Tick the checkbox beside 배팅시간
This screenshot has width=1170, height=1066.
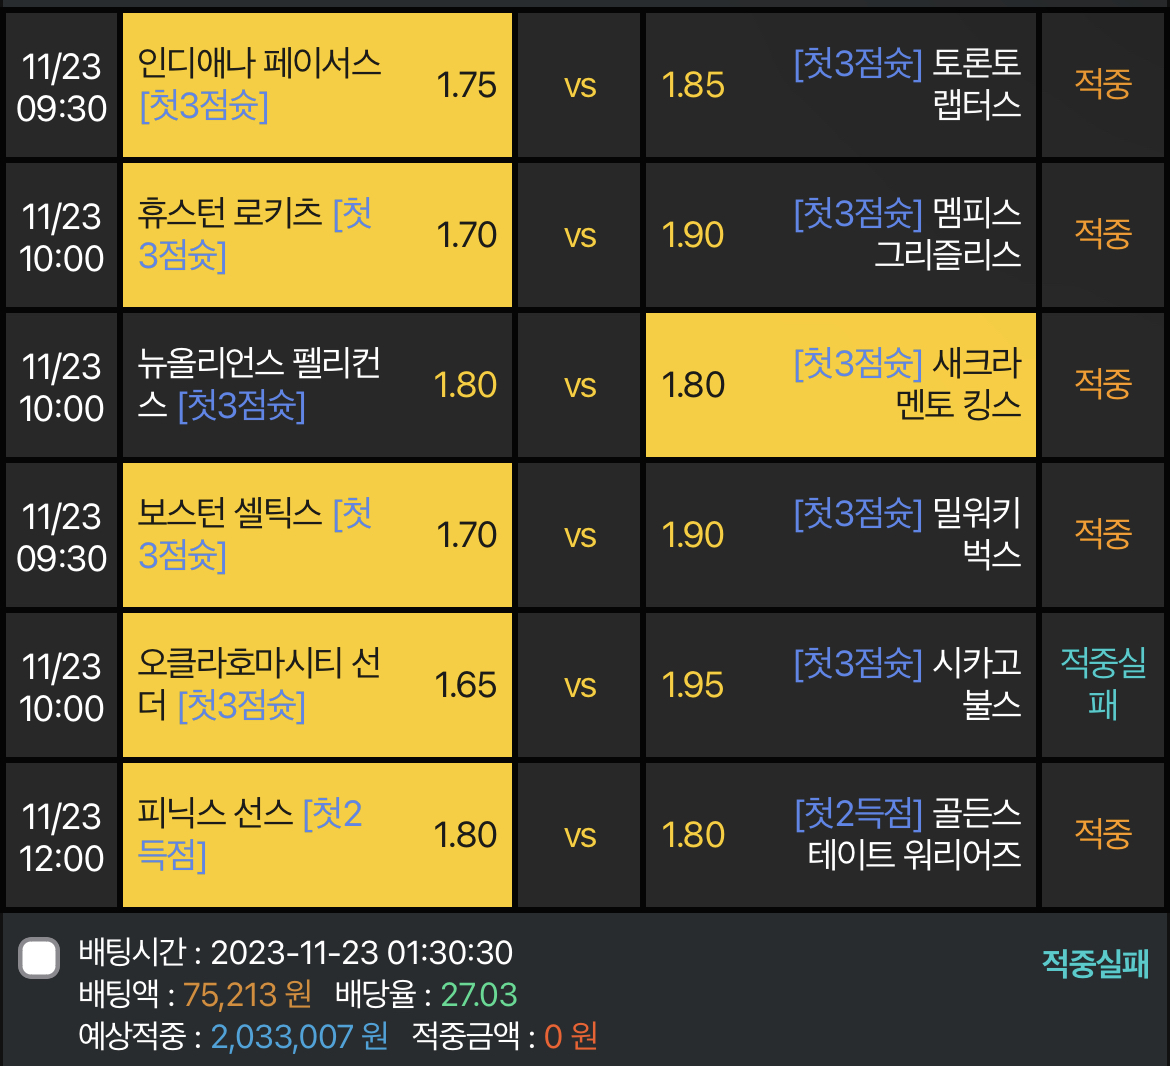click(39, 957)
